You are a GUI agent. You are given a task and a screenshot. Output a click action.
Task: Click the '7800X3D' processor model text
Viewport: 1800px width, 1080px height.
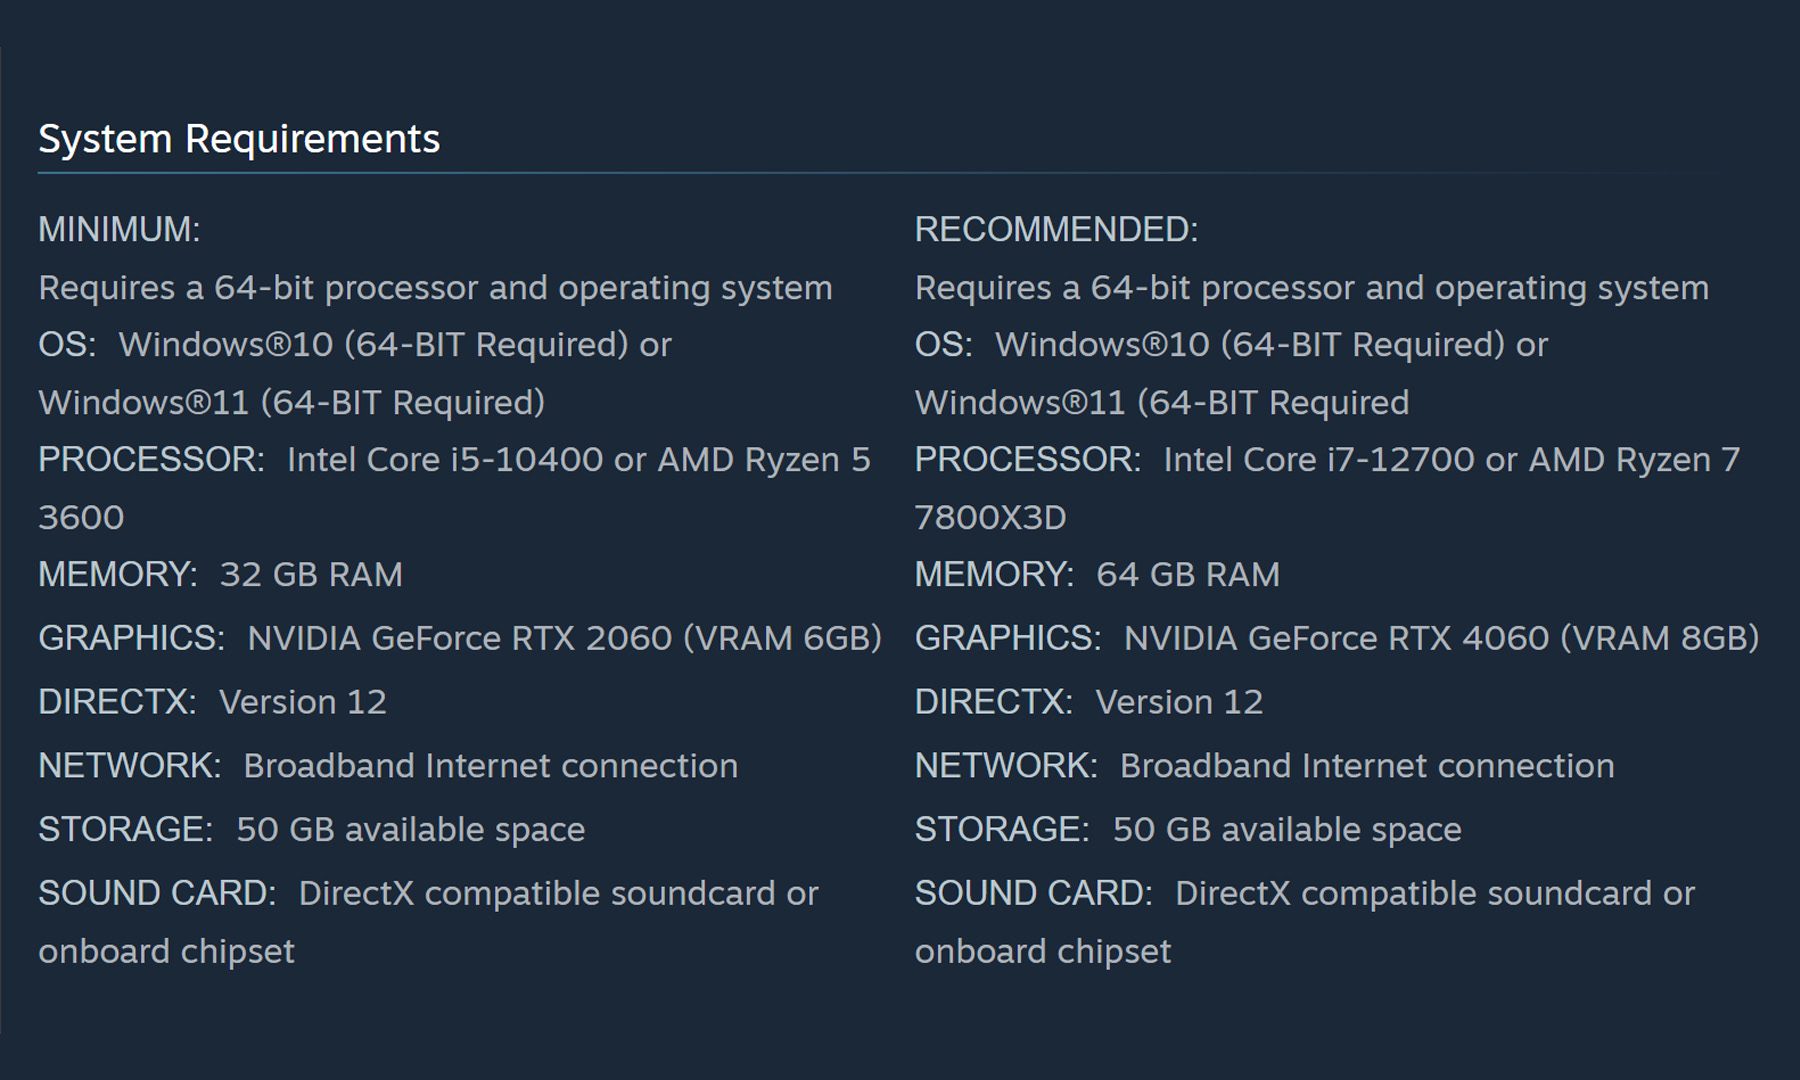pos(991,518)
